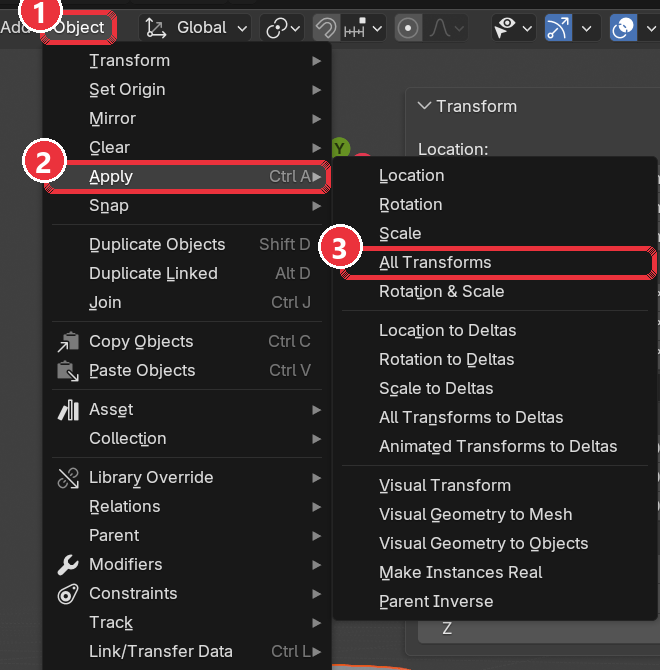660x670 pixels.
Task: Open the Link/Transfer Data submenu
Action: point(187,652)
